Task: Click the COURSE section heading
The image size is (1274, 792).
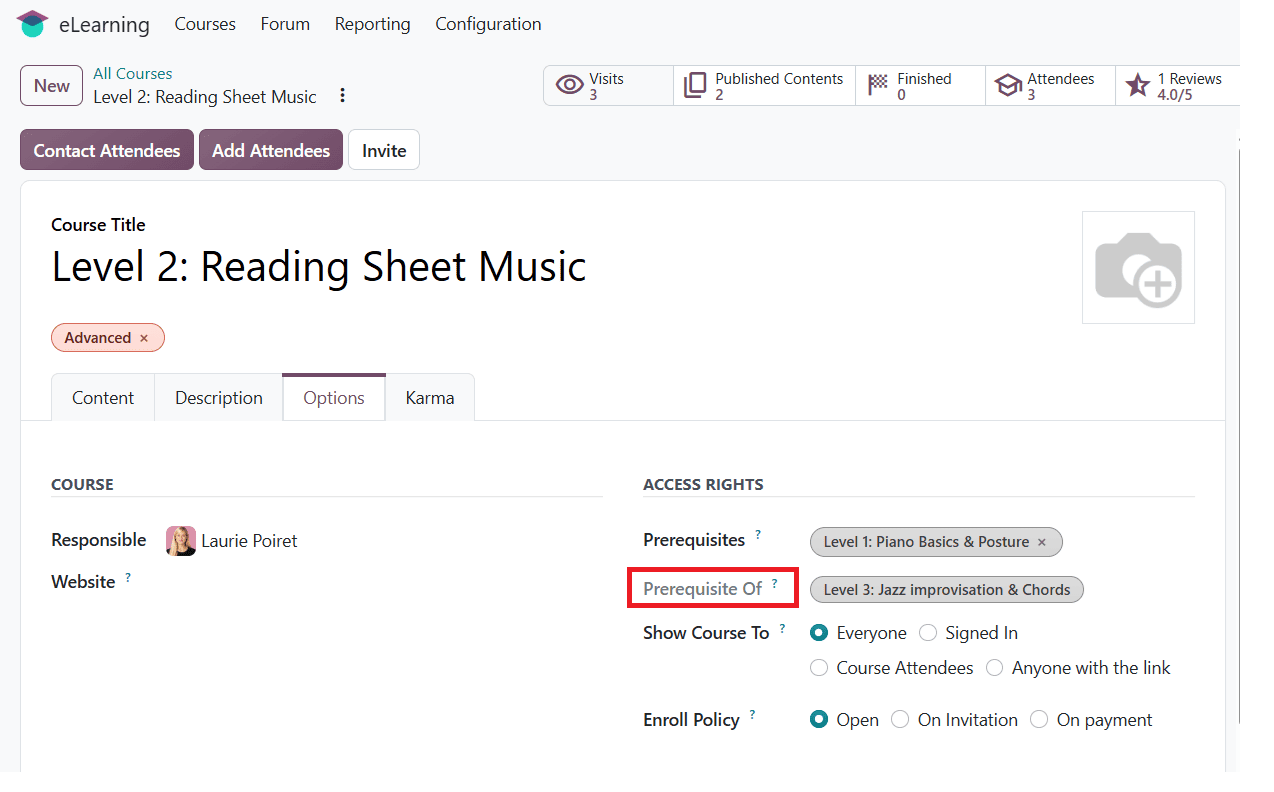Action: click(82, 485)
